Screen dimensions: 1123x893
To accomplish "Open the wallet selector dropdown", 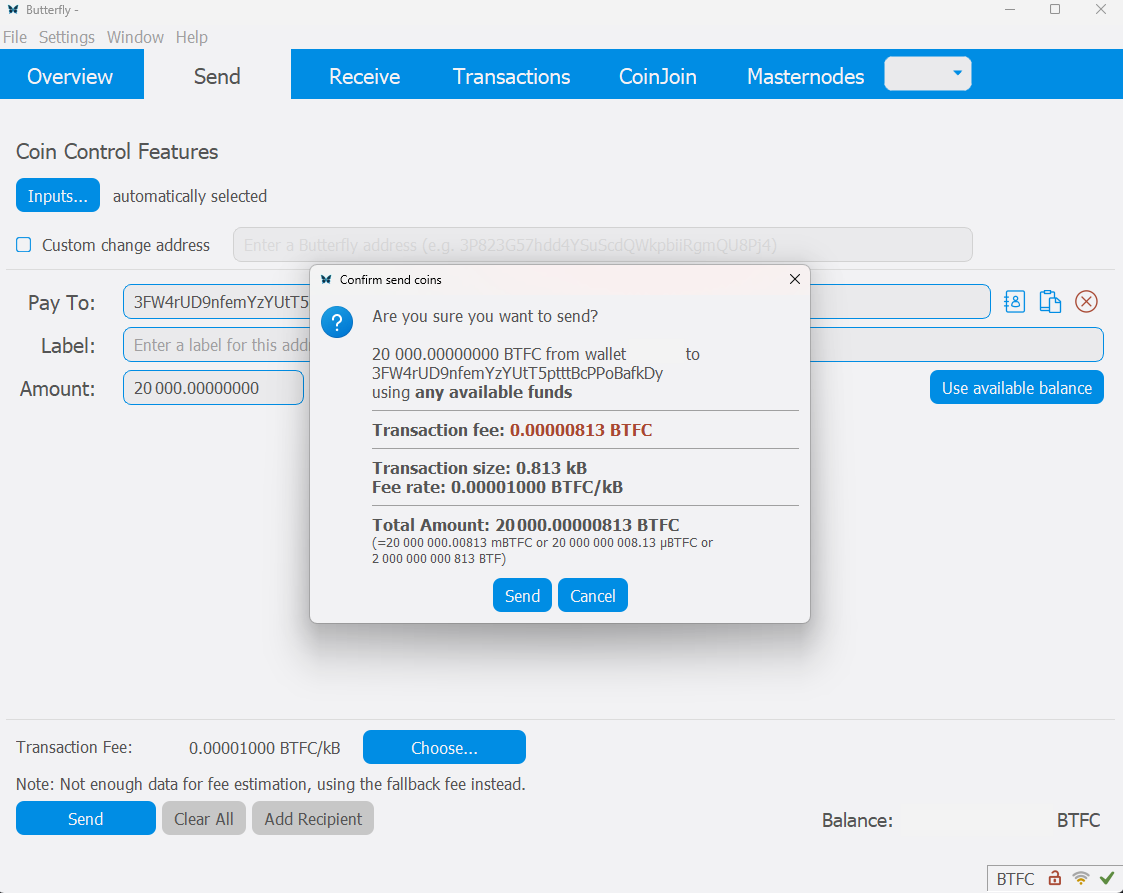I will pyautogui.click(x=928, y=74).
